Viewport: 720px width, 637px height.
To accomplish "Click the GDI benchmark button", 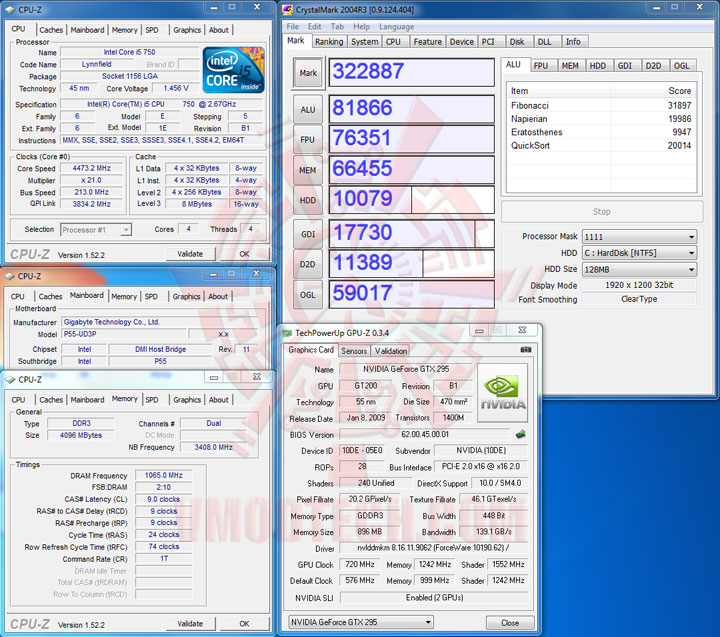I will [x=308, y=234].
